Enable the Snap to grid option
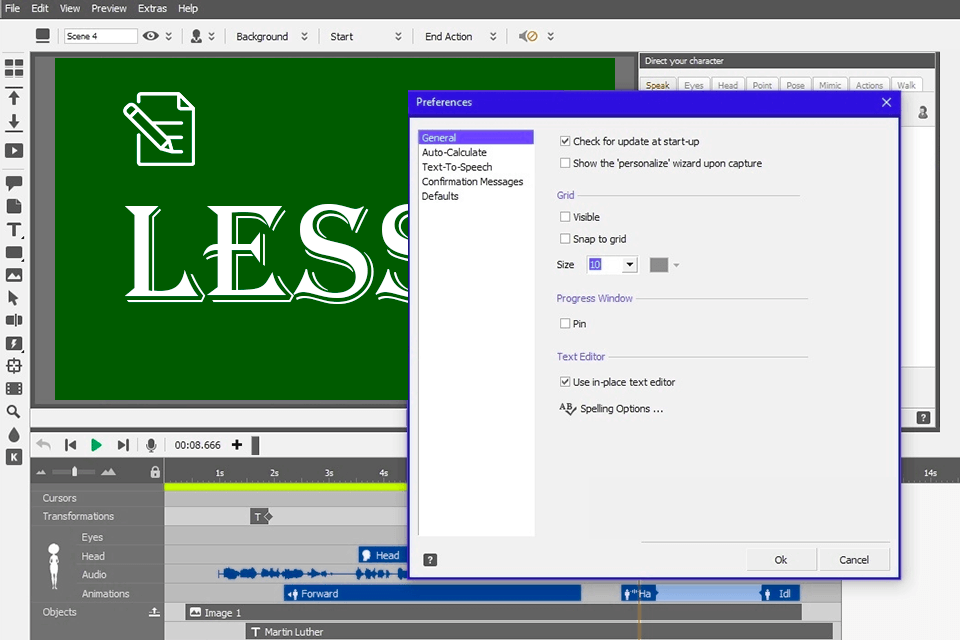960x640 pixels. coord(566,238)
